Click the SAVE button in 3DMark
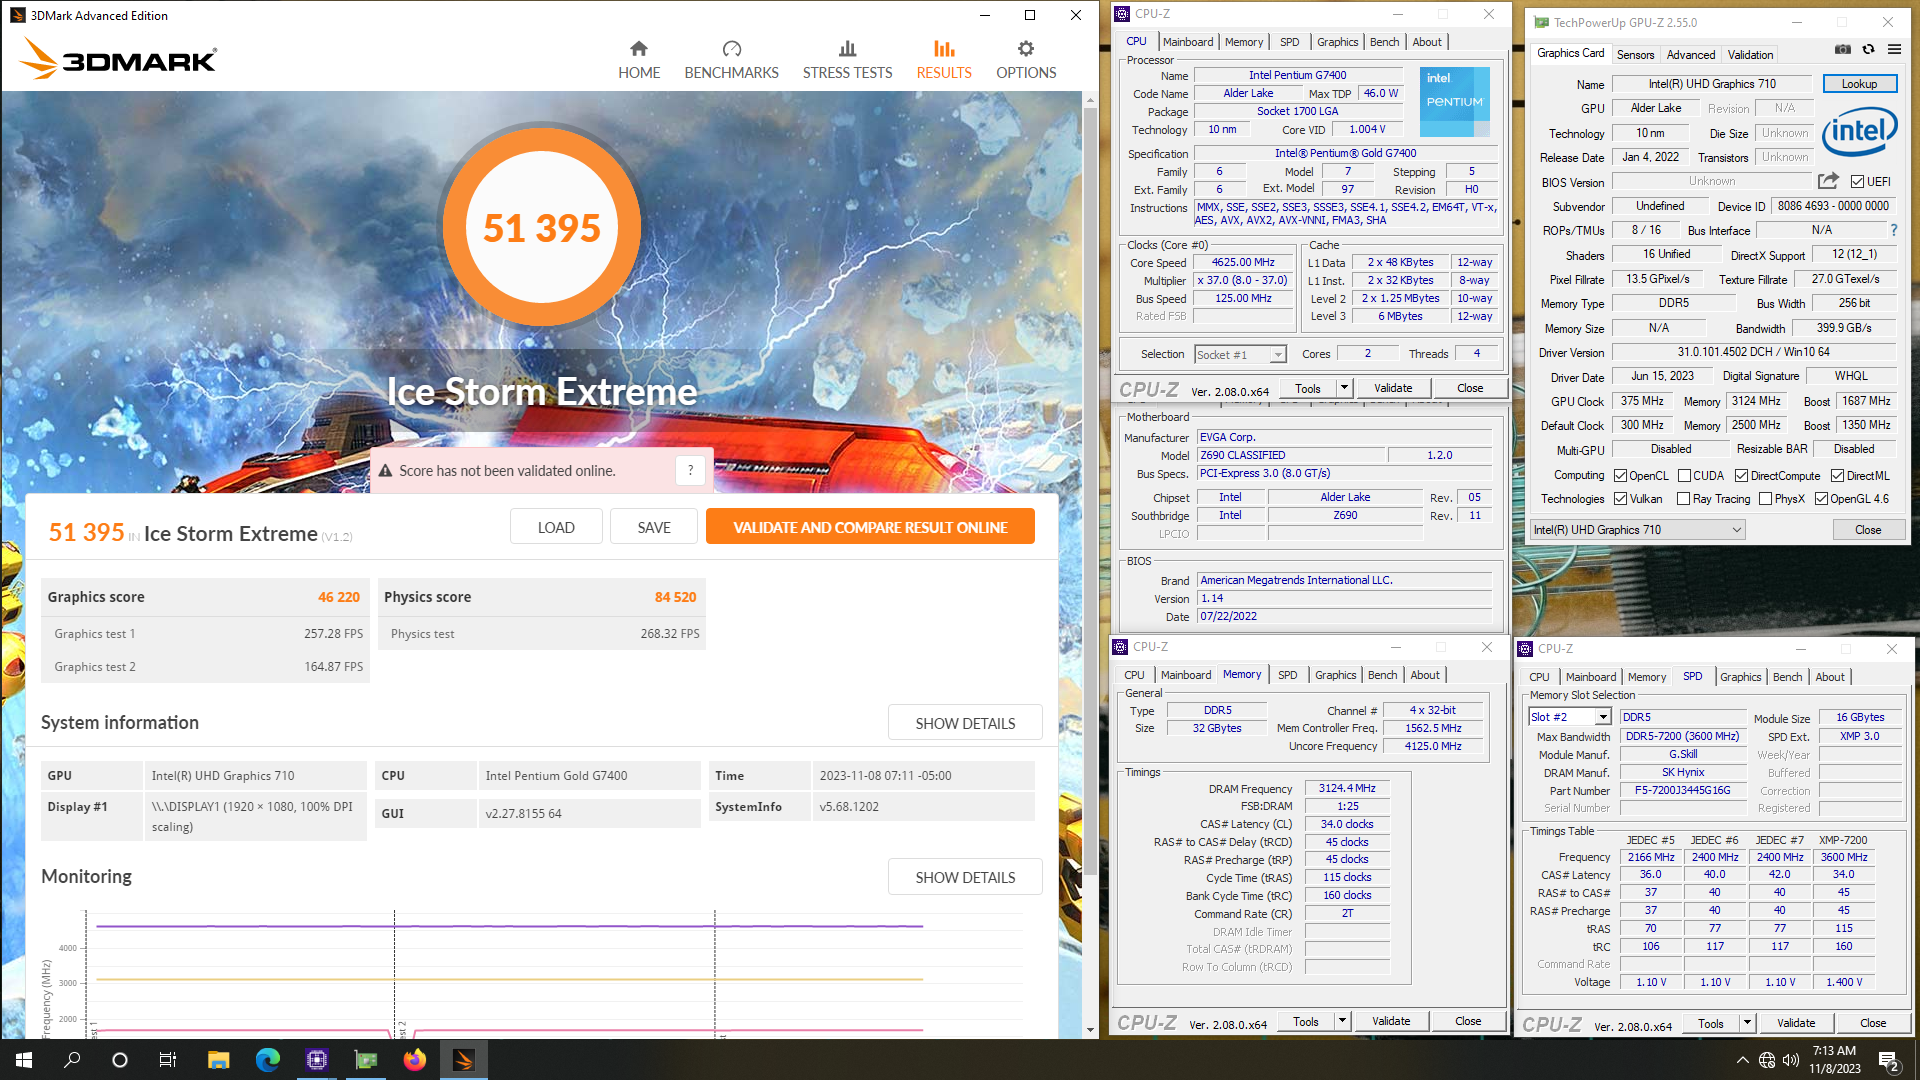The image size is (1920, 1080). (654, 527)
